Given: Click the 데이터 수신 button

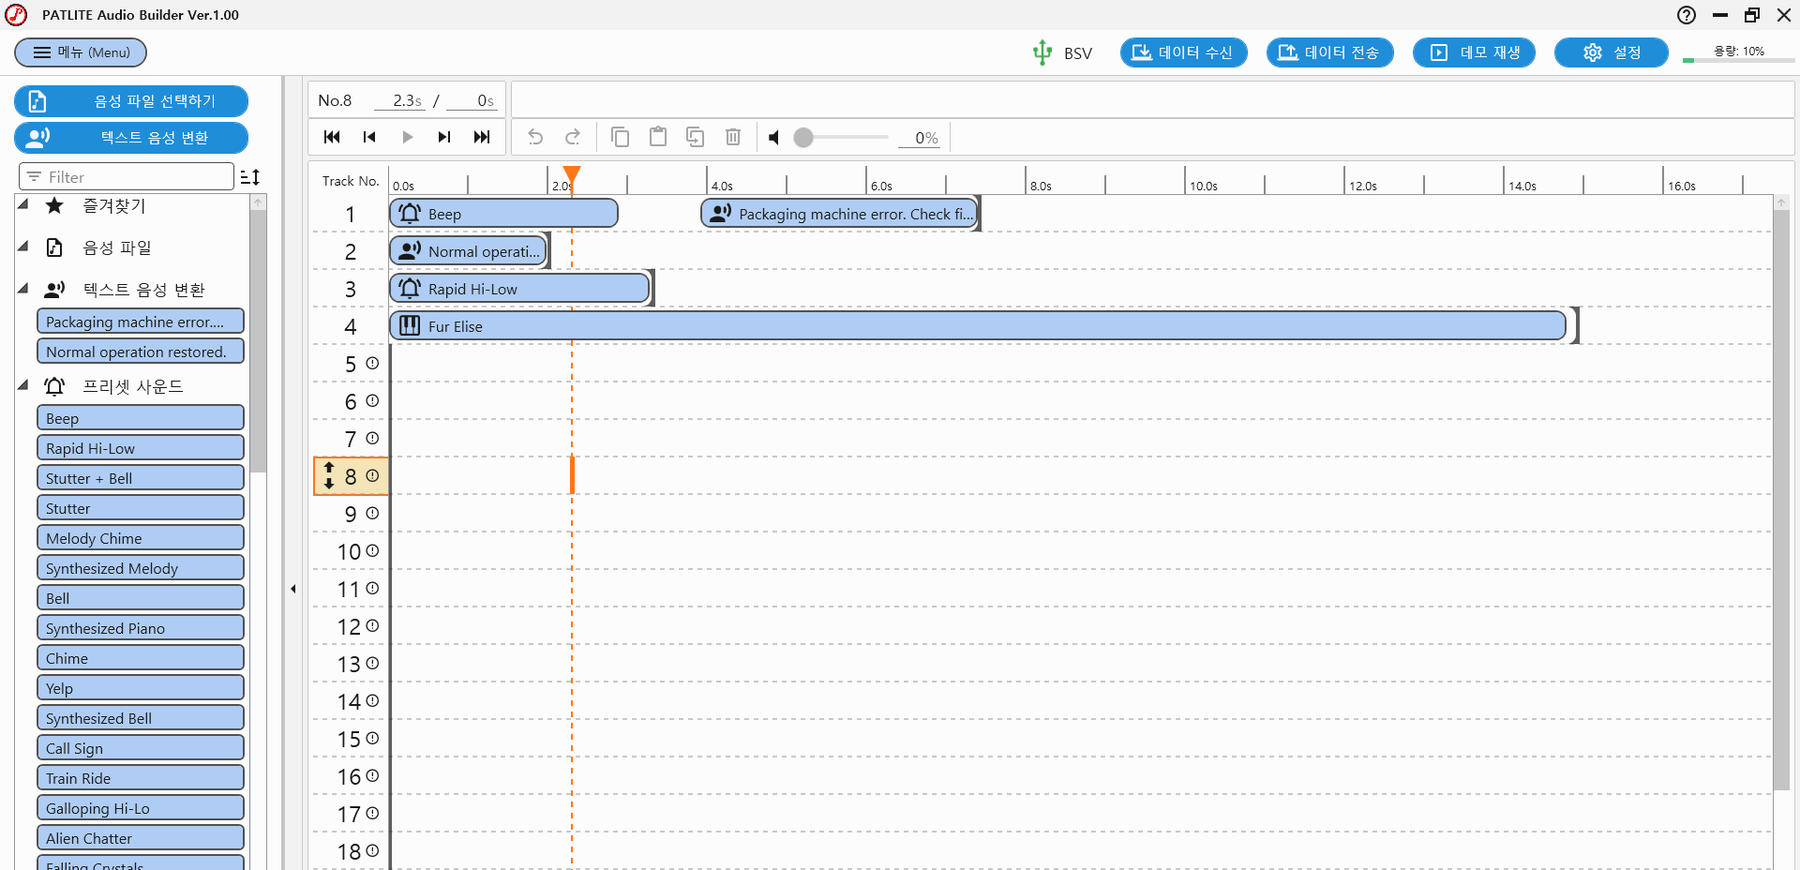Looking at the screenshot, I should pyautogui.click(x=1184, y=53).
